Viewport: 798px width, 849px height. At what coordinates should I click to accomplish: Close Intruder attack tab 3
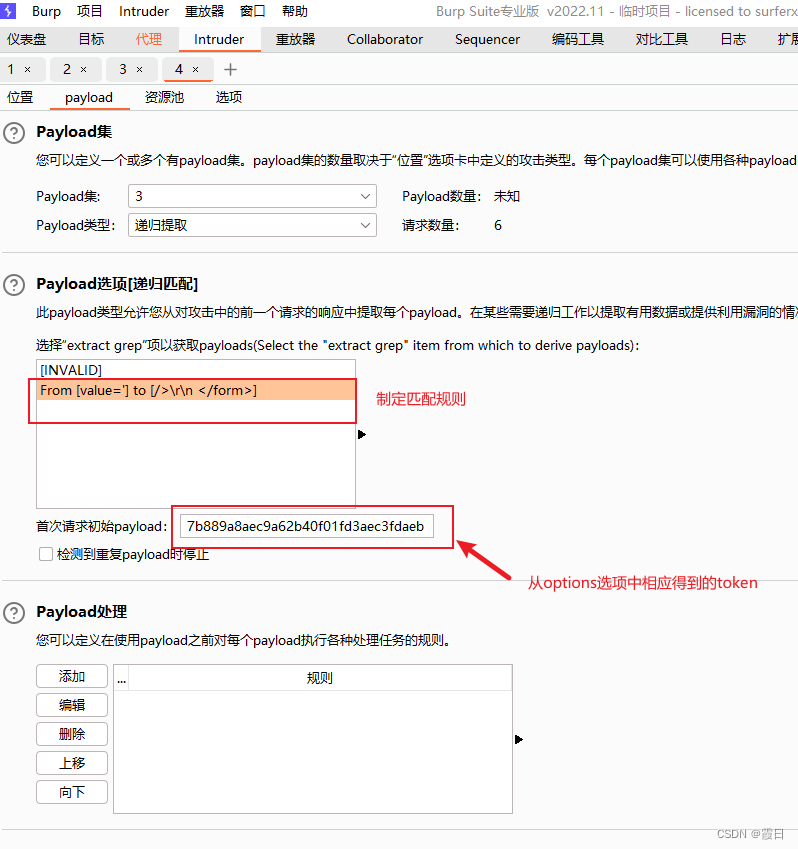pos(140,70)
